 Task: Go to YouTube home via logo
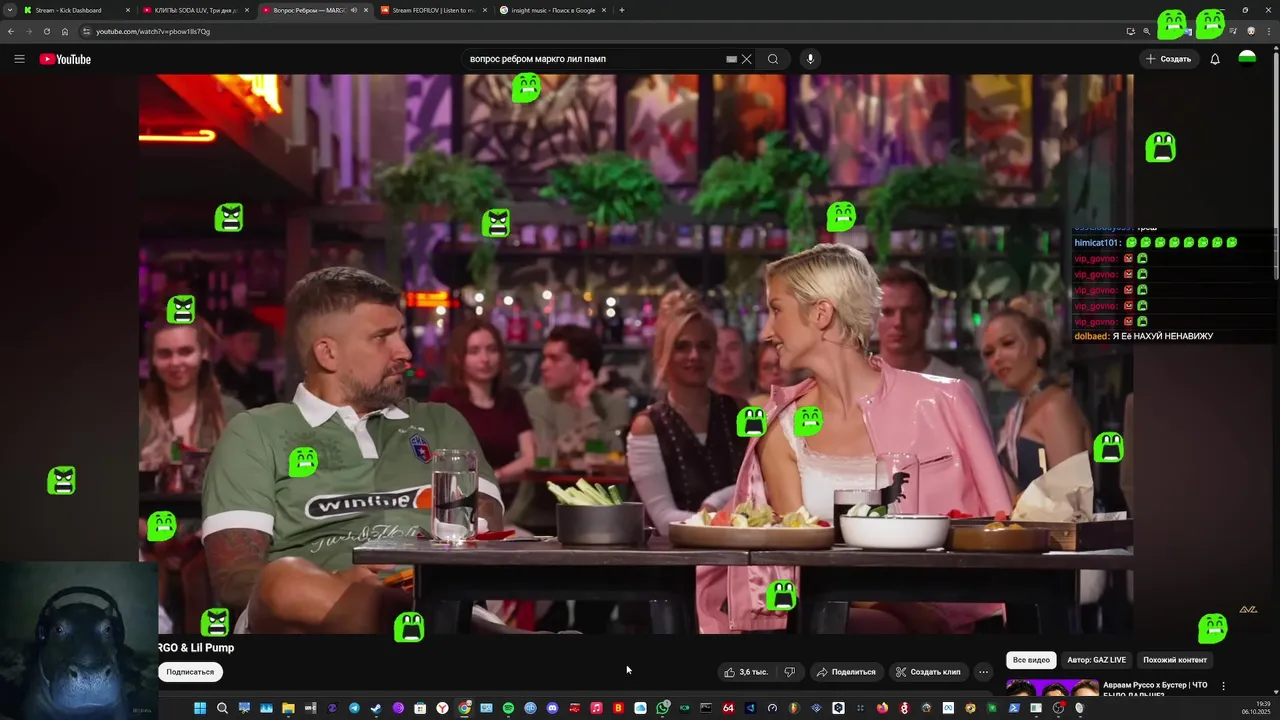65,59
